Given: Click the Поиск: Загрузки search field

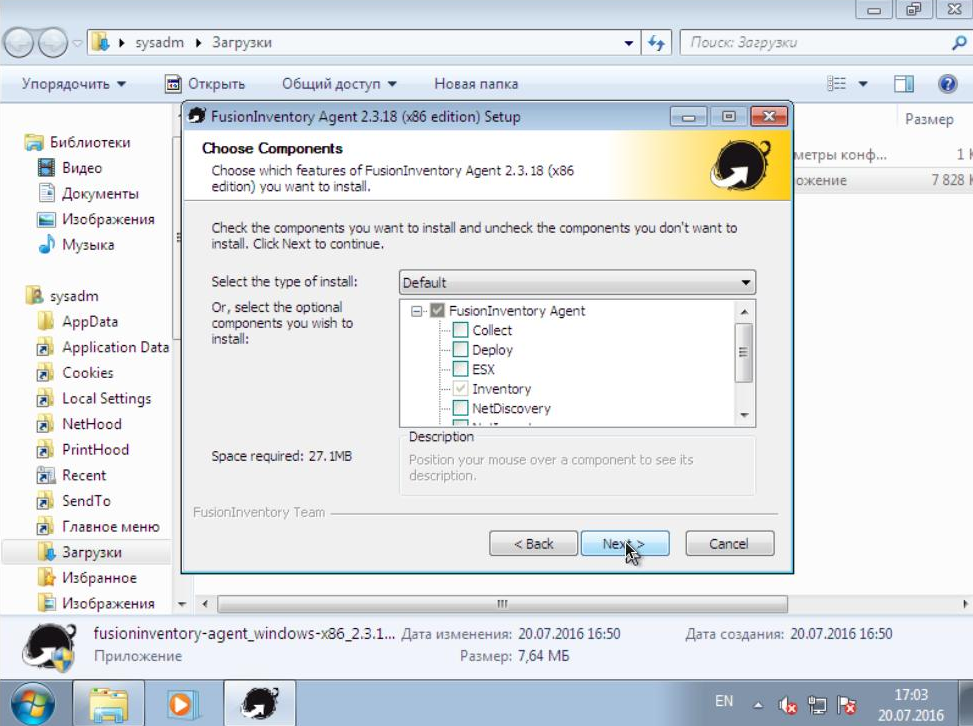Looking at the screenshot, I should pyautogui.click(x=815, y=43).
